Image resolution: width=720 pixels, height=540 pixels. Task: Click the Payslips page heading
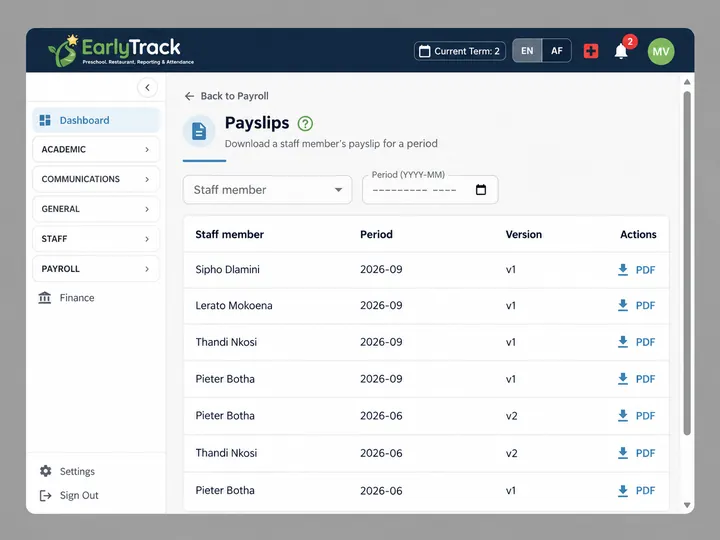coord(257,123)
